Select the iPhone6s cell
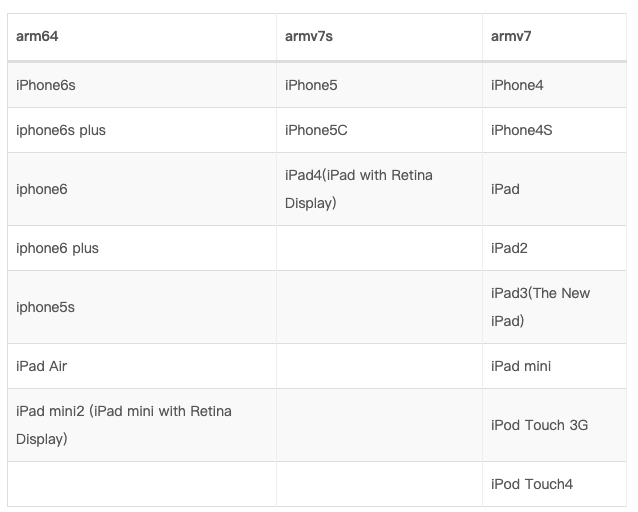Image resolution: width=638 pixels, height=512 pixels. pos(142,85)
